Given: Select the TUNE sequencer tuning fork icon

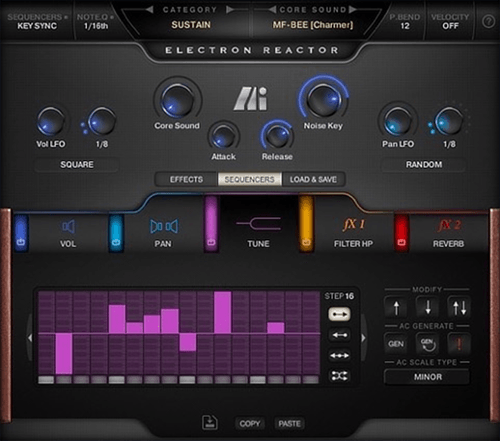Looking at the screenshot, I should 259,223.
